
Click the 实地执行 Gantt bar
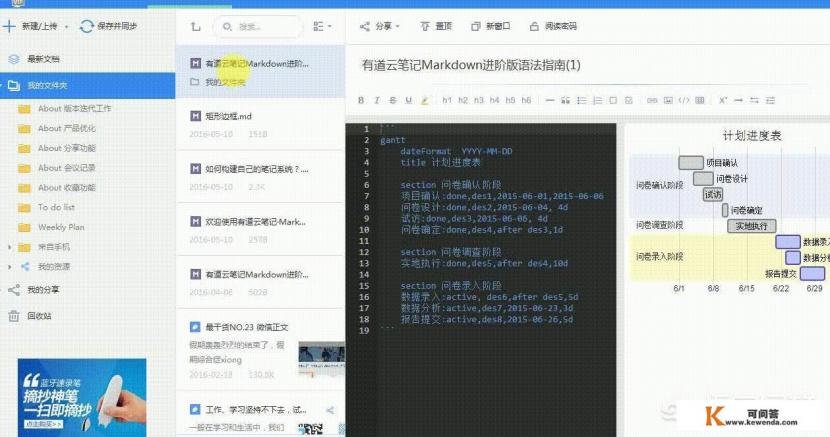pyautogui.click(x=752, y=226)
